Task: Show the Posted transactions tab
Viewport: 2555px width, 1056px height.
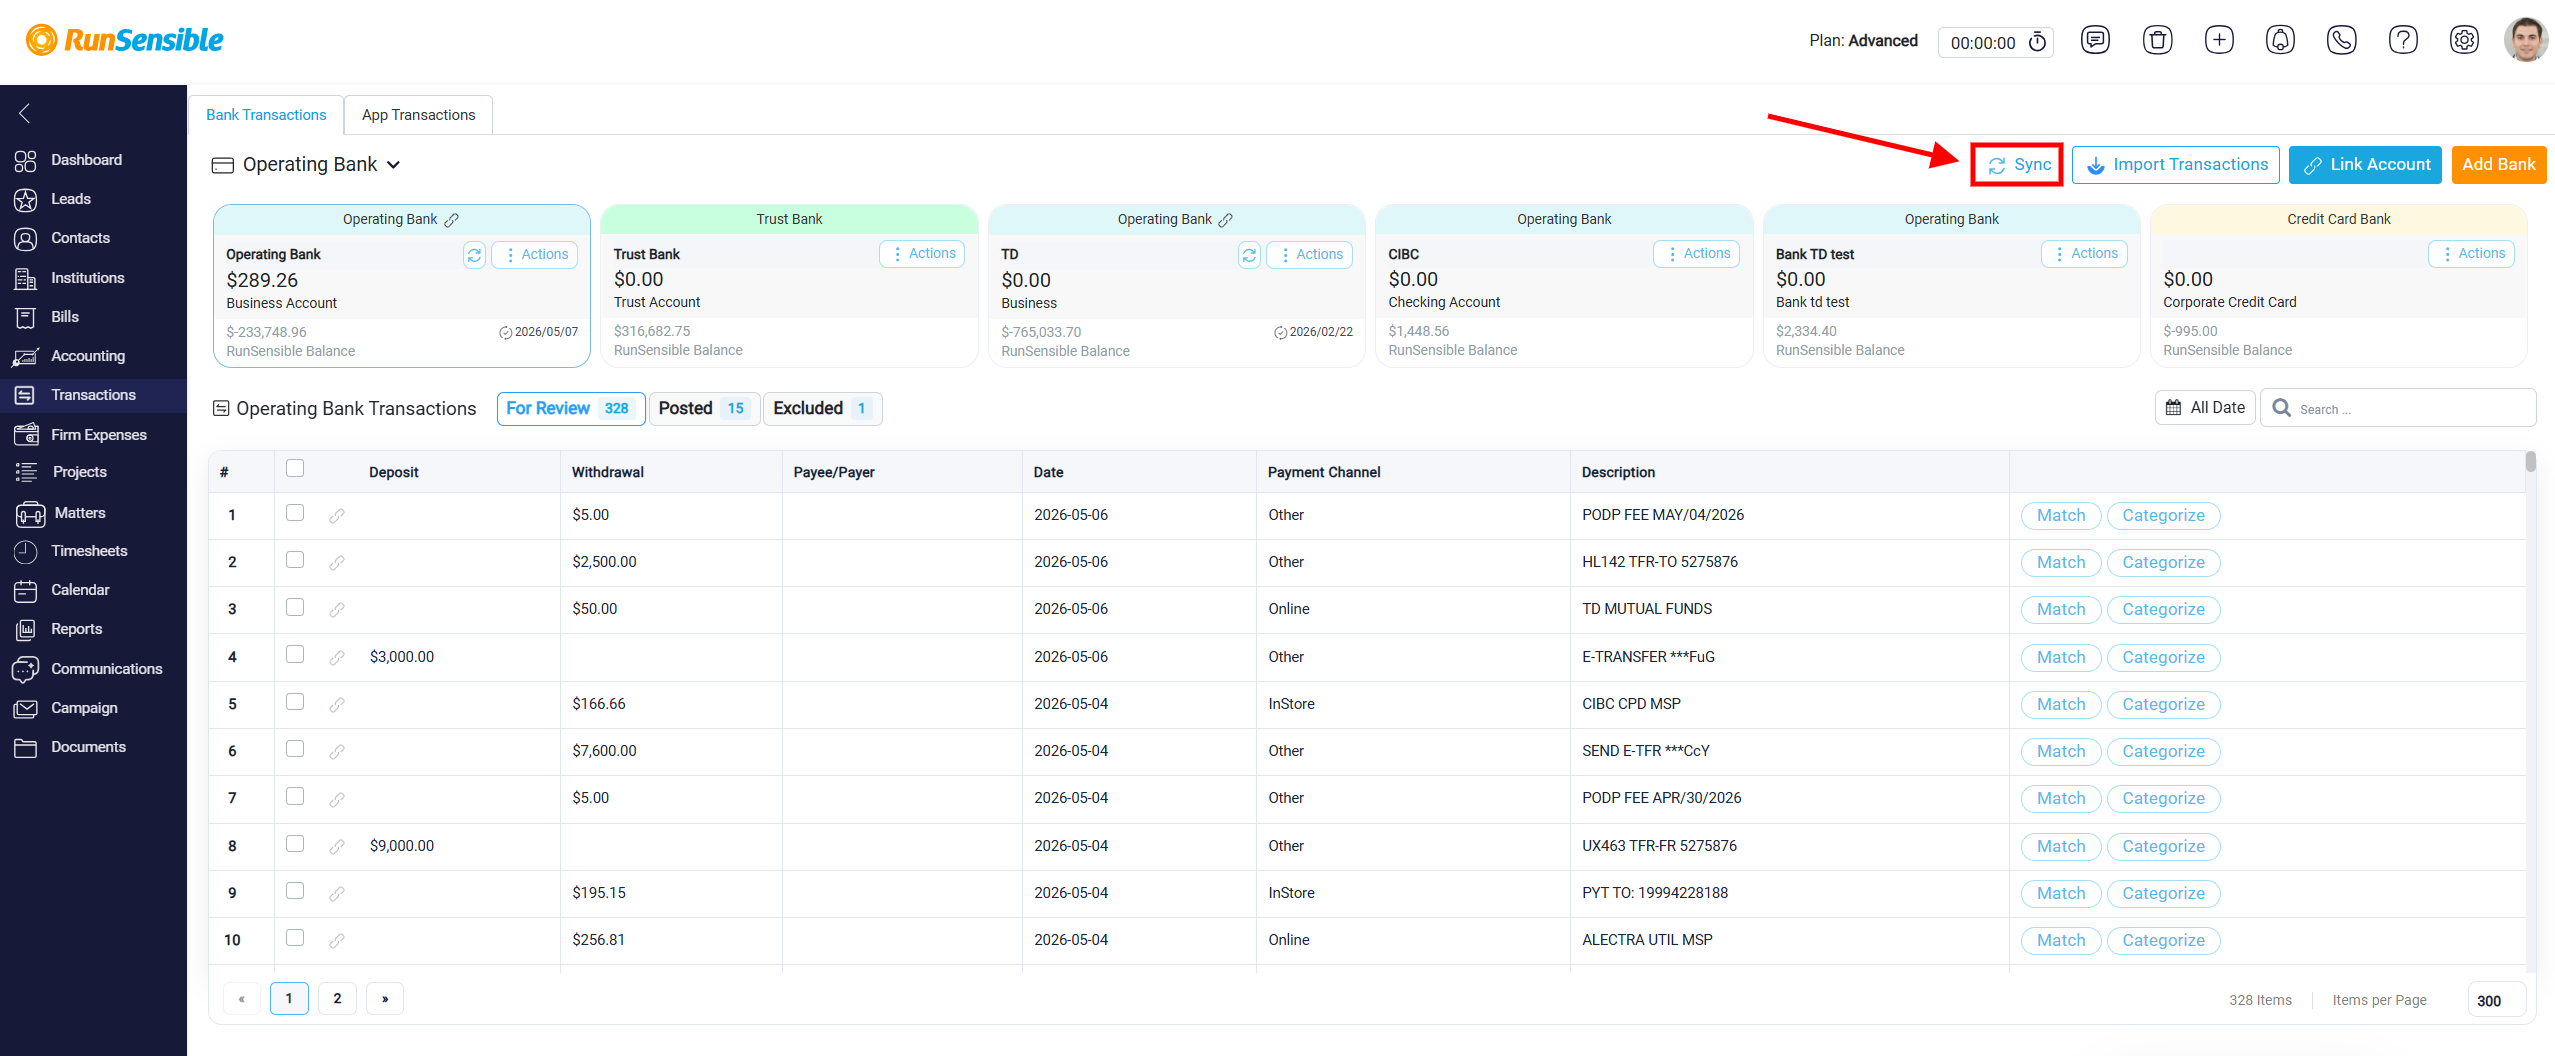Action: point(704,409)
